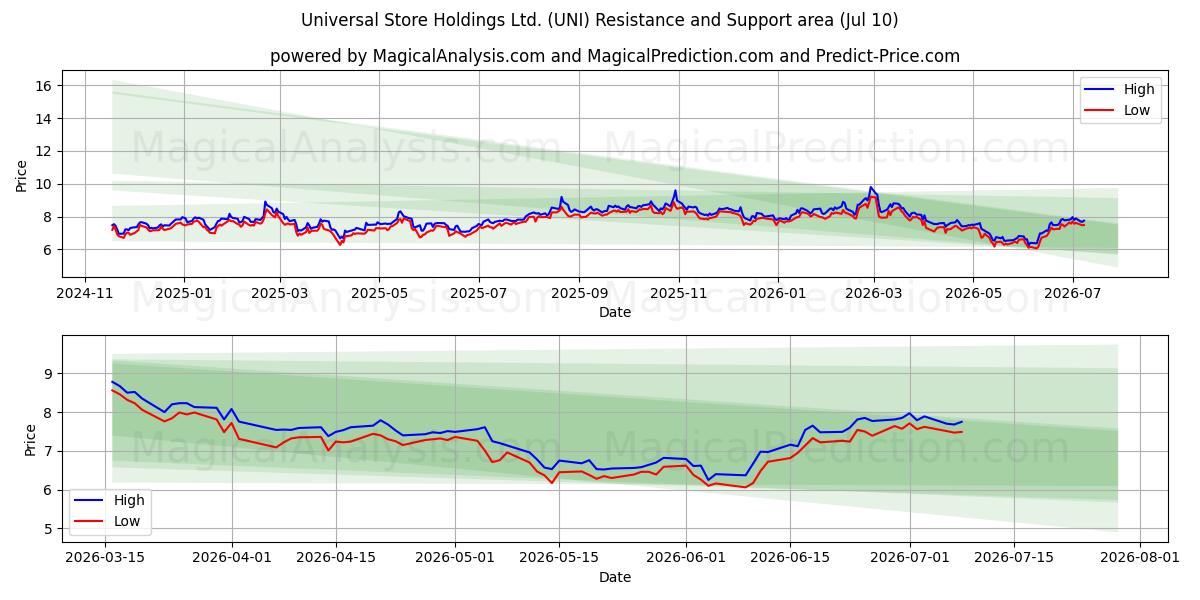Click 'High' in the top chart legend
Screen dimensions: 1200x600
[x=1139, y=89]
